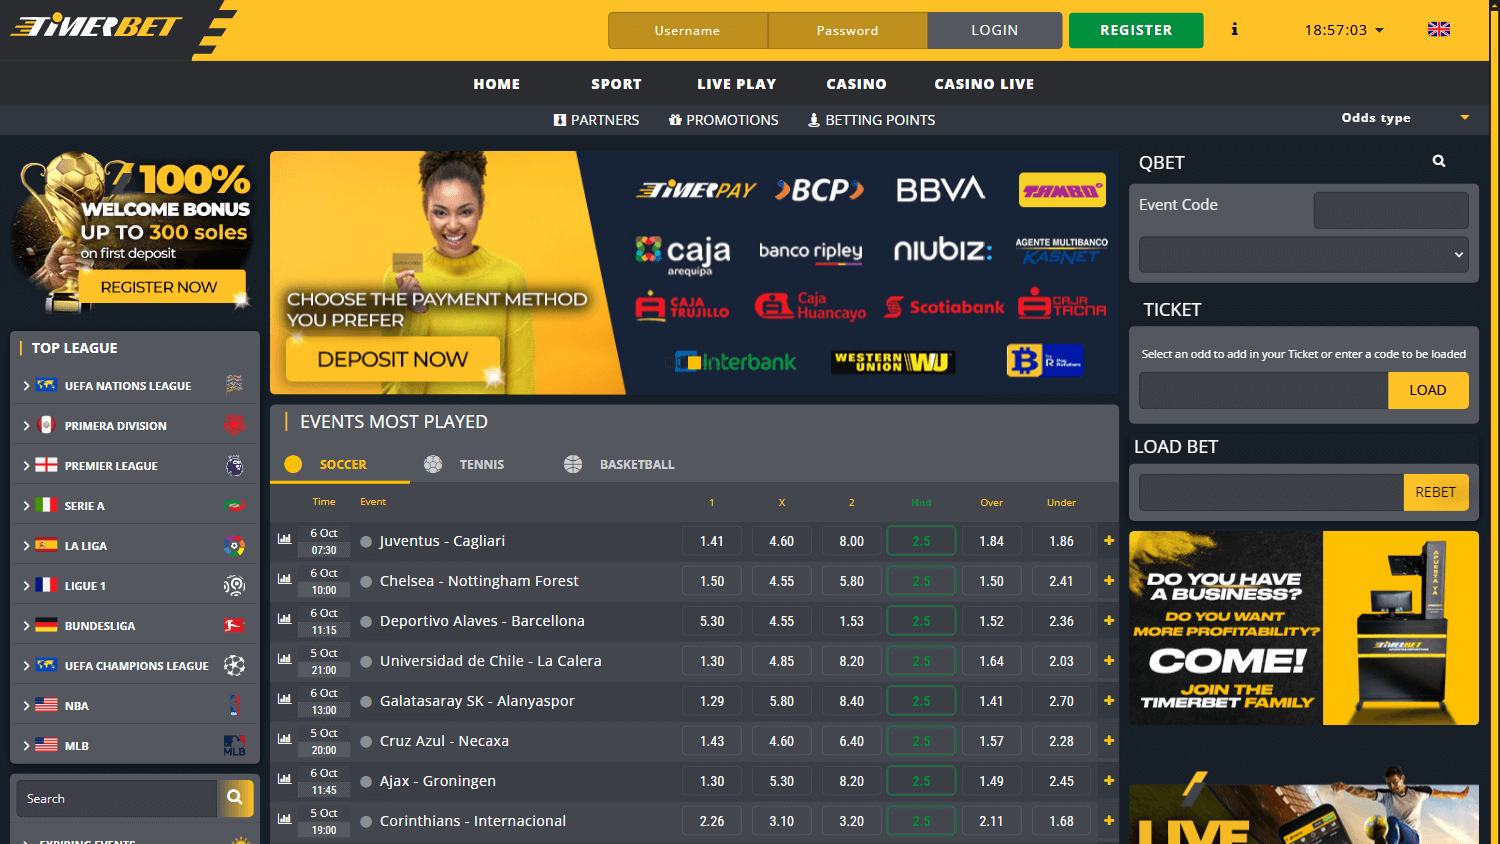
Task: Click plus icon for Universidad de Chile - La Calera
Action: click(1109, 661)
